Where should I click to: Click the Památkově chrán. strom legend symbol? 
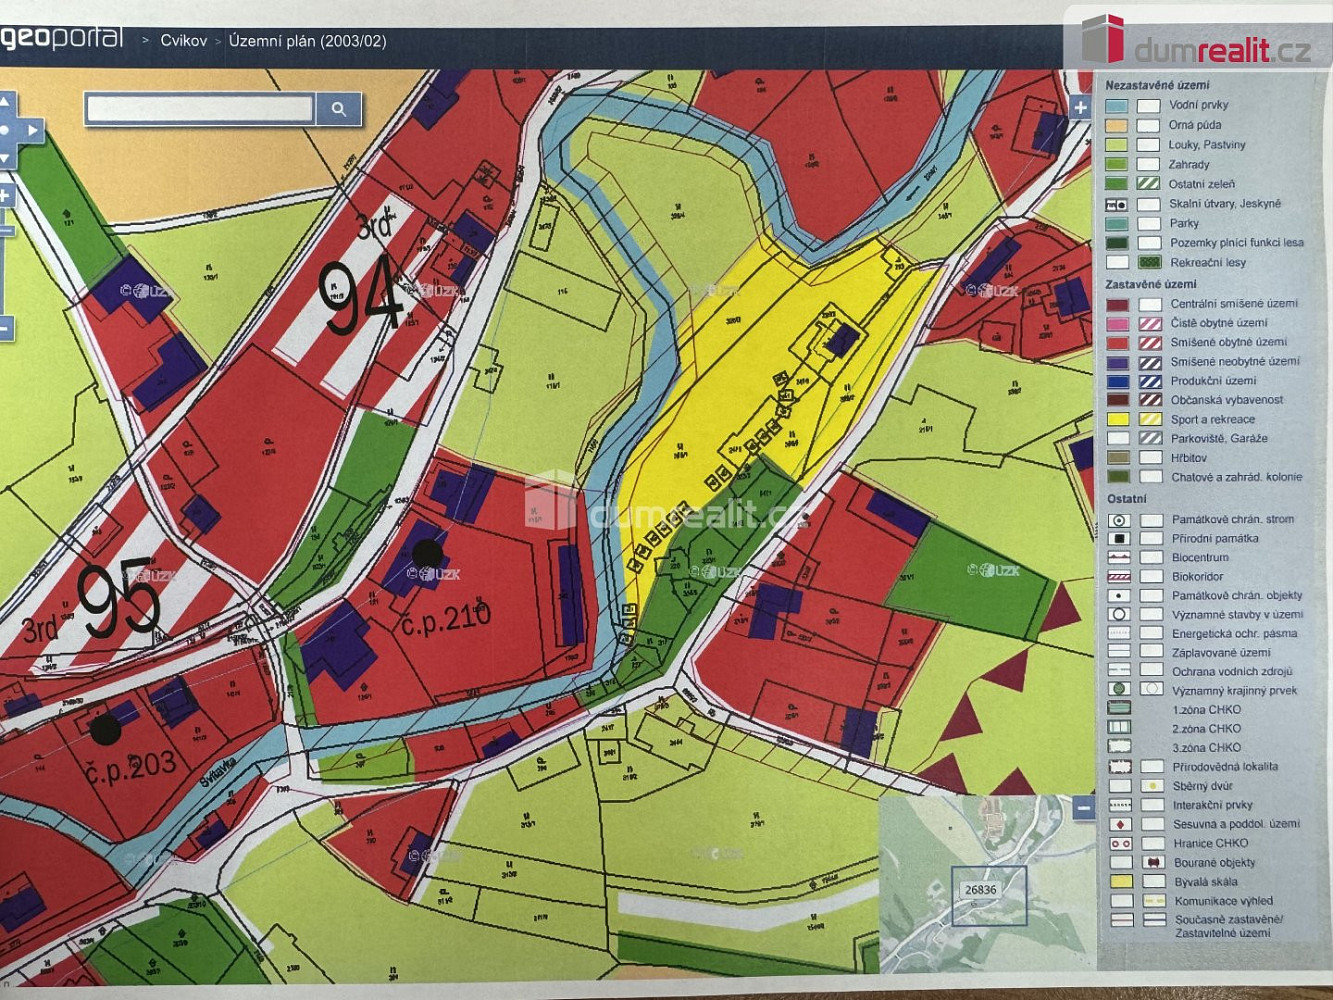(x=1119, y=520)
